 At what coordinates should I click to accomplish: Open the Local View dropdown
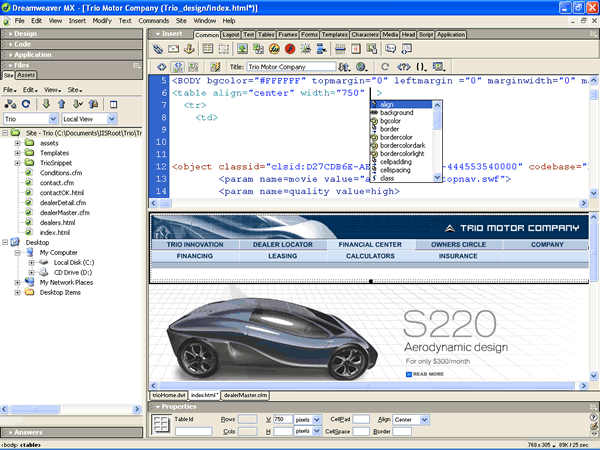[111, 119]
